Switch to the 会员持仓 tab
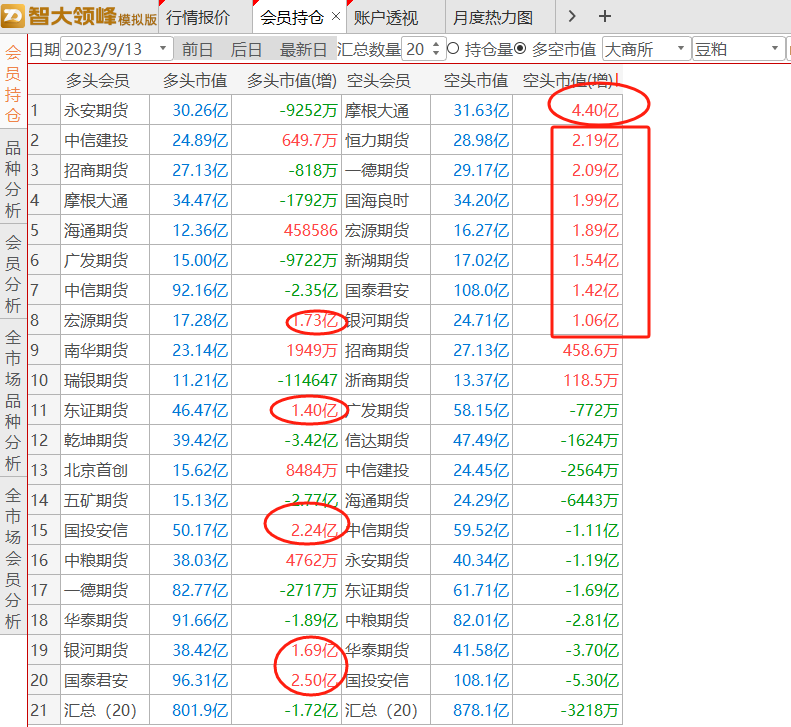 [x=292, y=18]
